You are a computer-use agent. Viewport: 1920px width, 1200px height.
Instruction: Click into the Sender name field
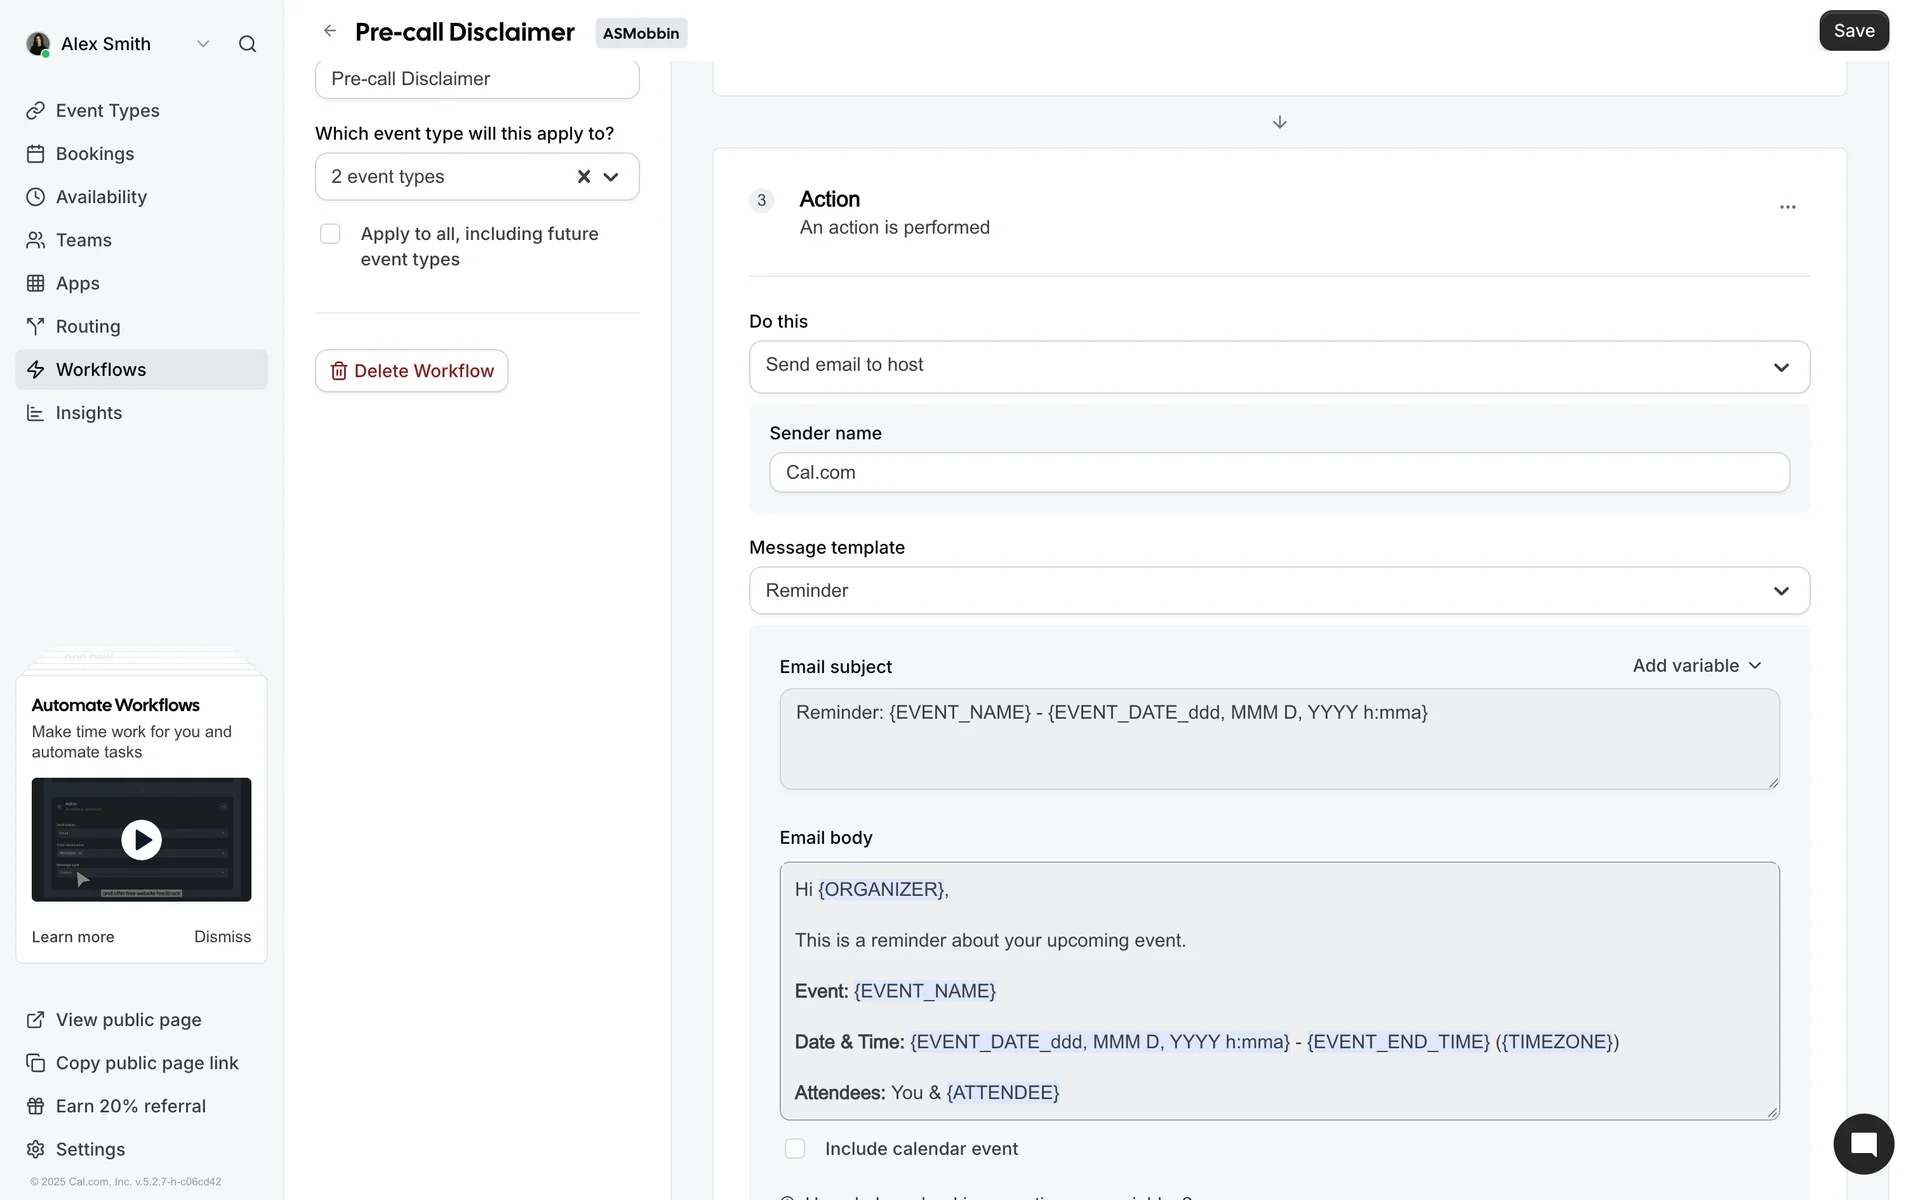point(1279,473)
